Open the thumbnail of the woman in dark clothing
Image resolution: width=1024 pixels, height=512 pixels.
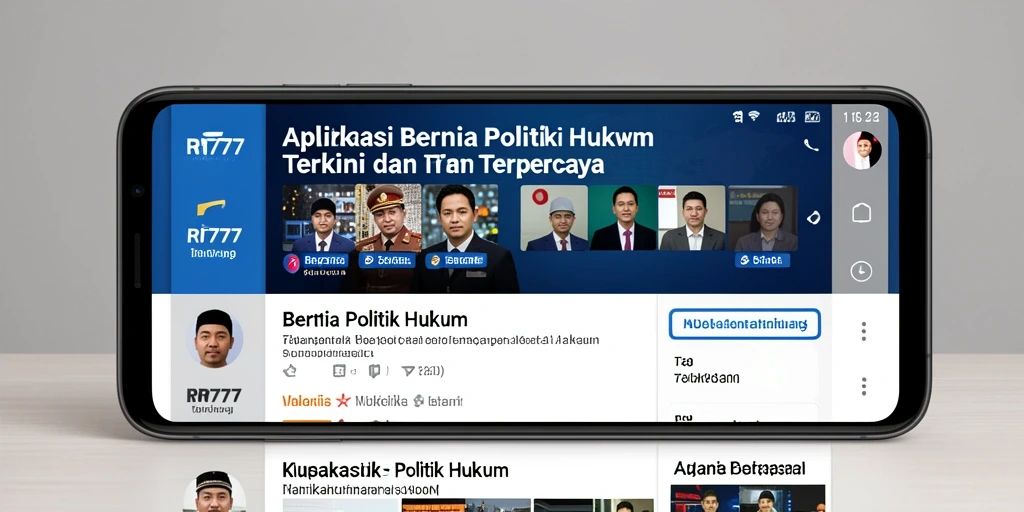pyautogui.click(x=763, y=218)
